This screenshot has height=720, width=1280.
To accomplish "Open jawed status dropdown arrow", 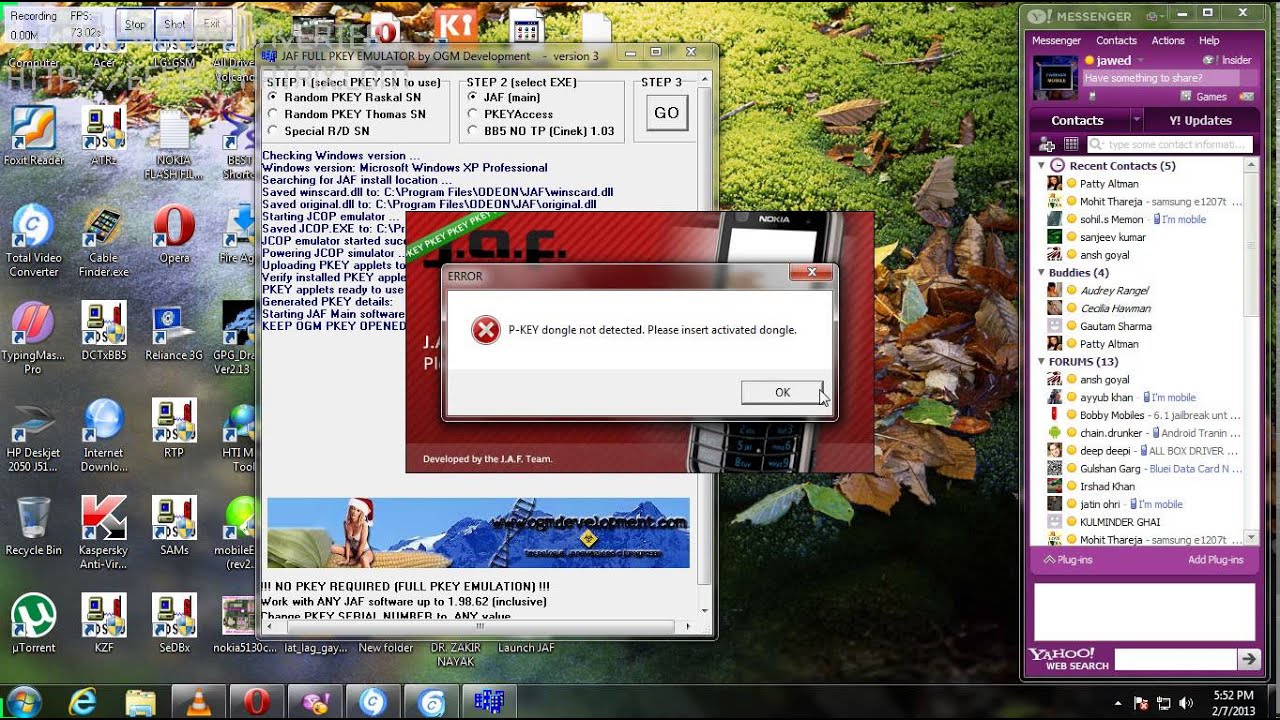I will click(x=1141, y=61).
